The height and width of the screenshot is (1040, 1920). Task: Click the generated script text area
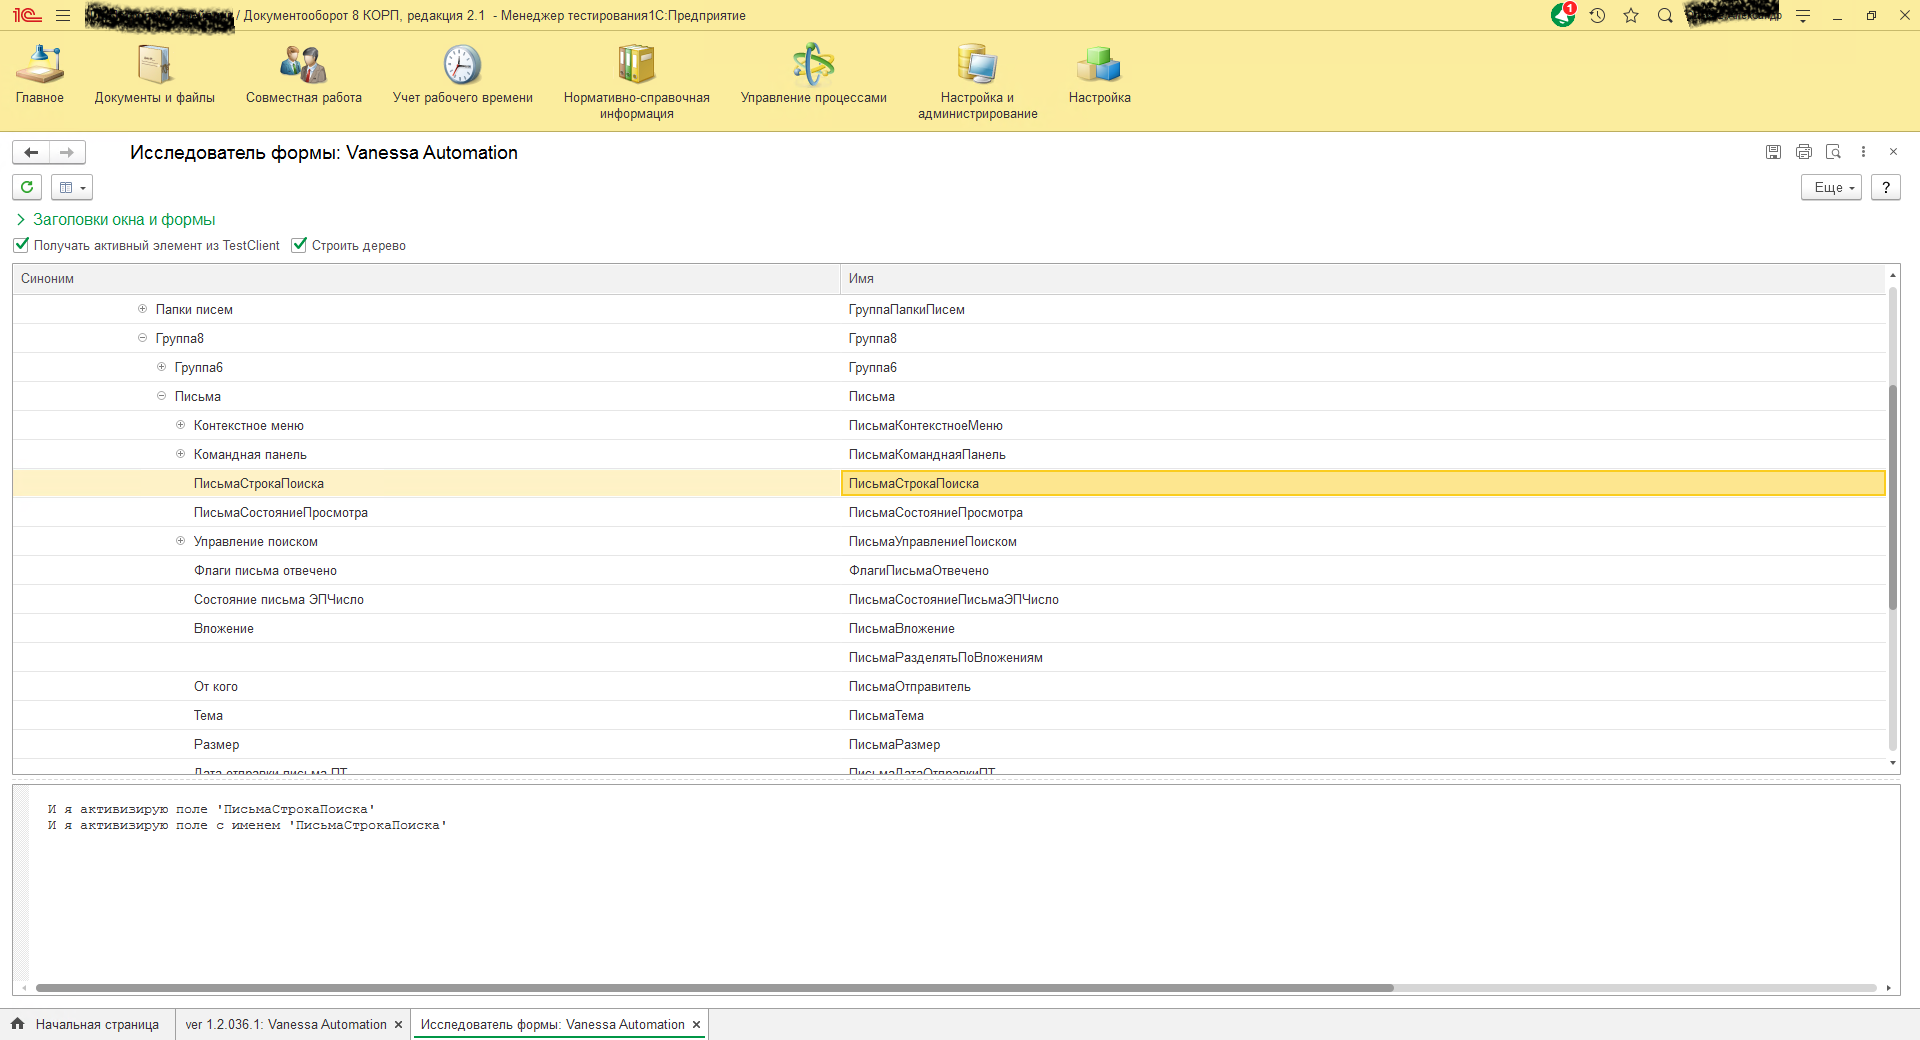(x=956, y=883)
